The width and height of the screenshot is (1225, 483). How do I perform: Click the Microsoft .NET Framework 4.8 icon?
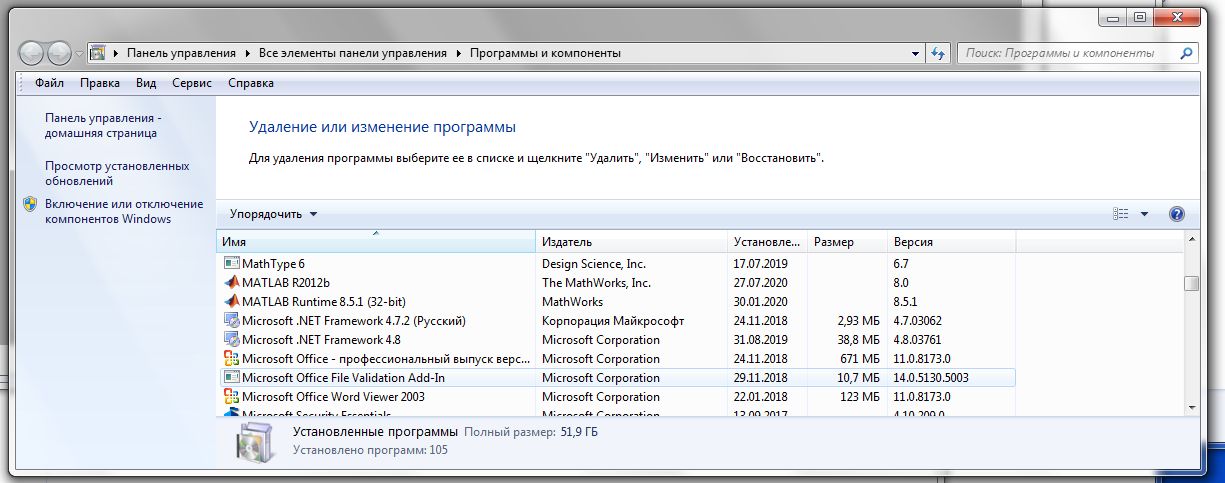point(231,340)
